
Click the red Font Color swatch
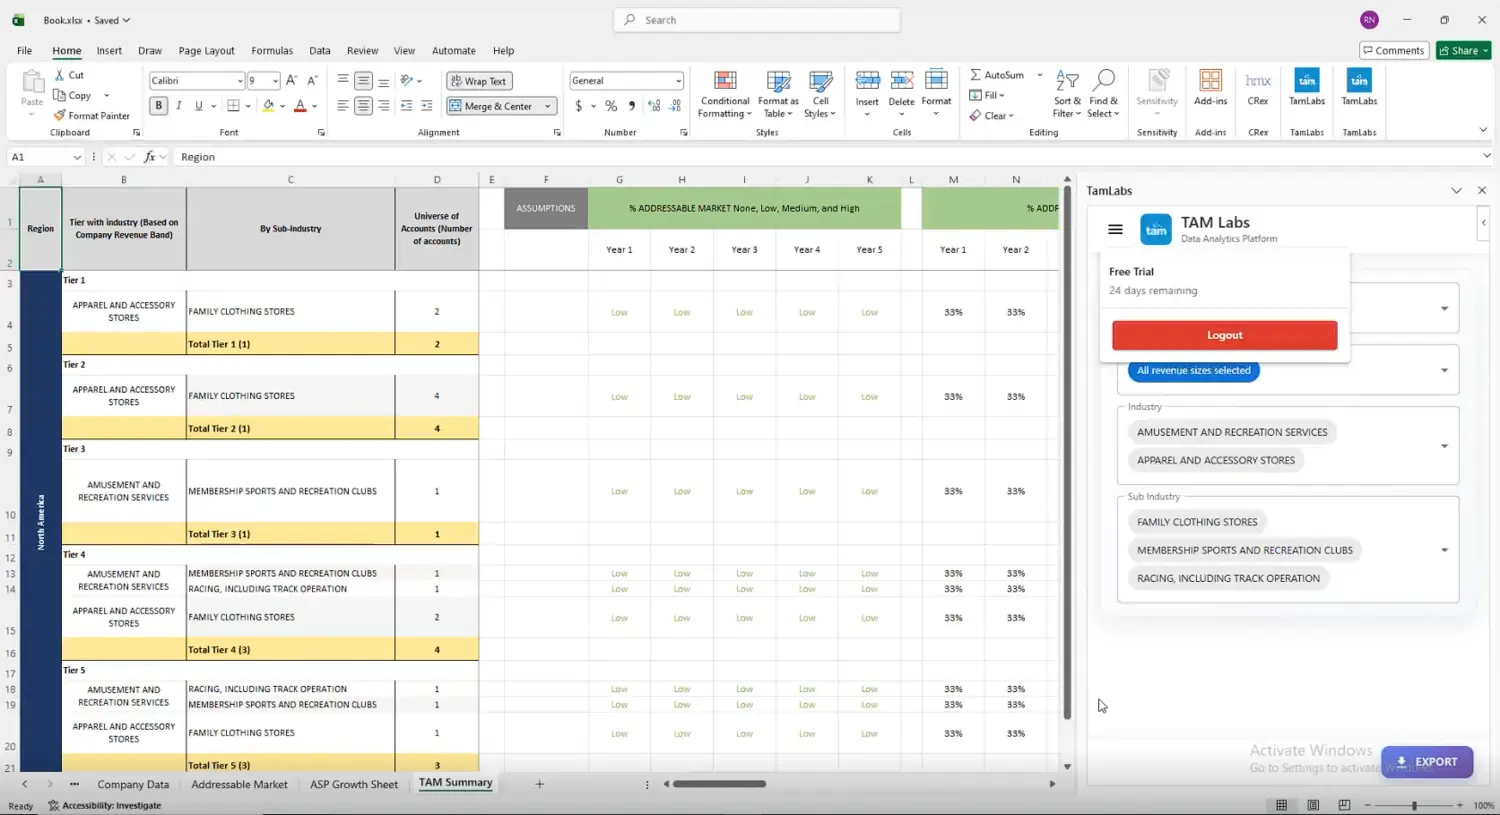coord(300,106)
